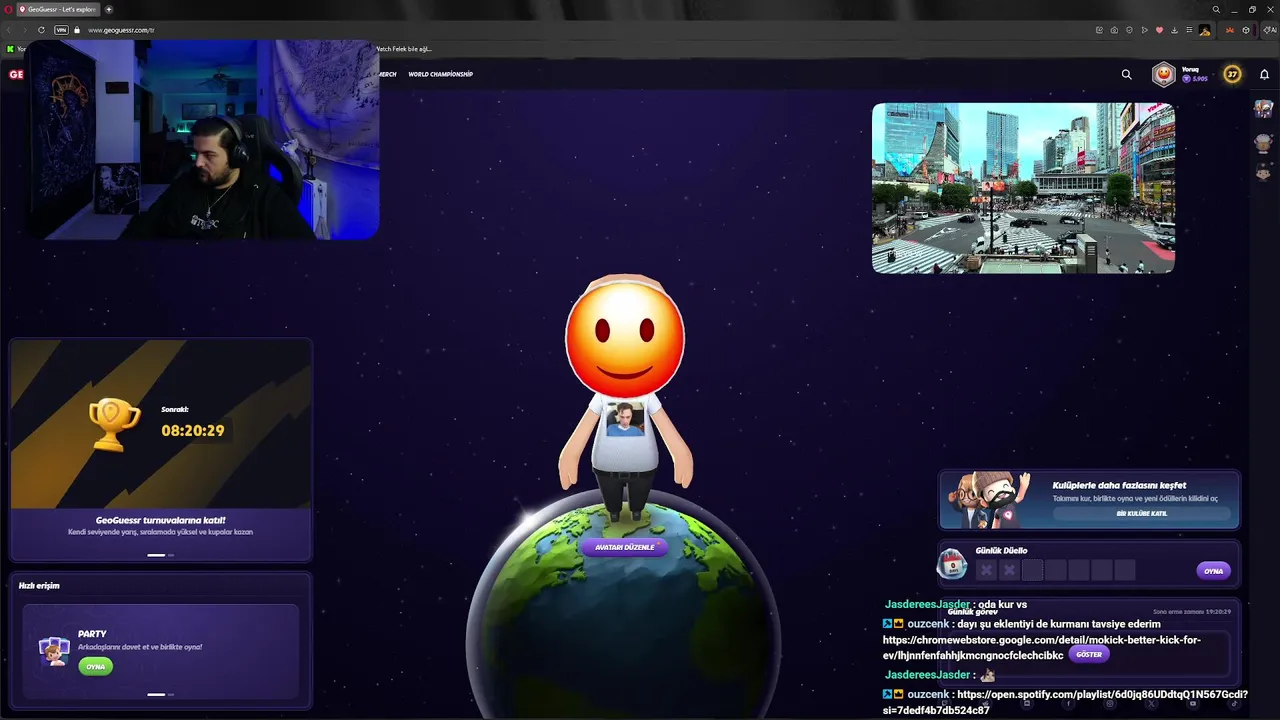Open the Facebook footer icon
Screen dimensions: 1280x720
tap(1068, 704)
